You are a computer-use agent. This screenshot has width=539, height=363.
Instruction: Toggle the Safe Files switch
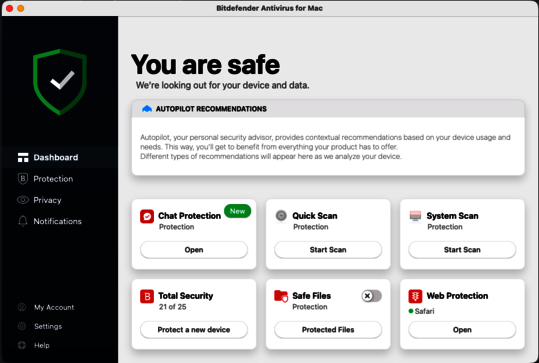tap(371, 296)
